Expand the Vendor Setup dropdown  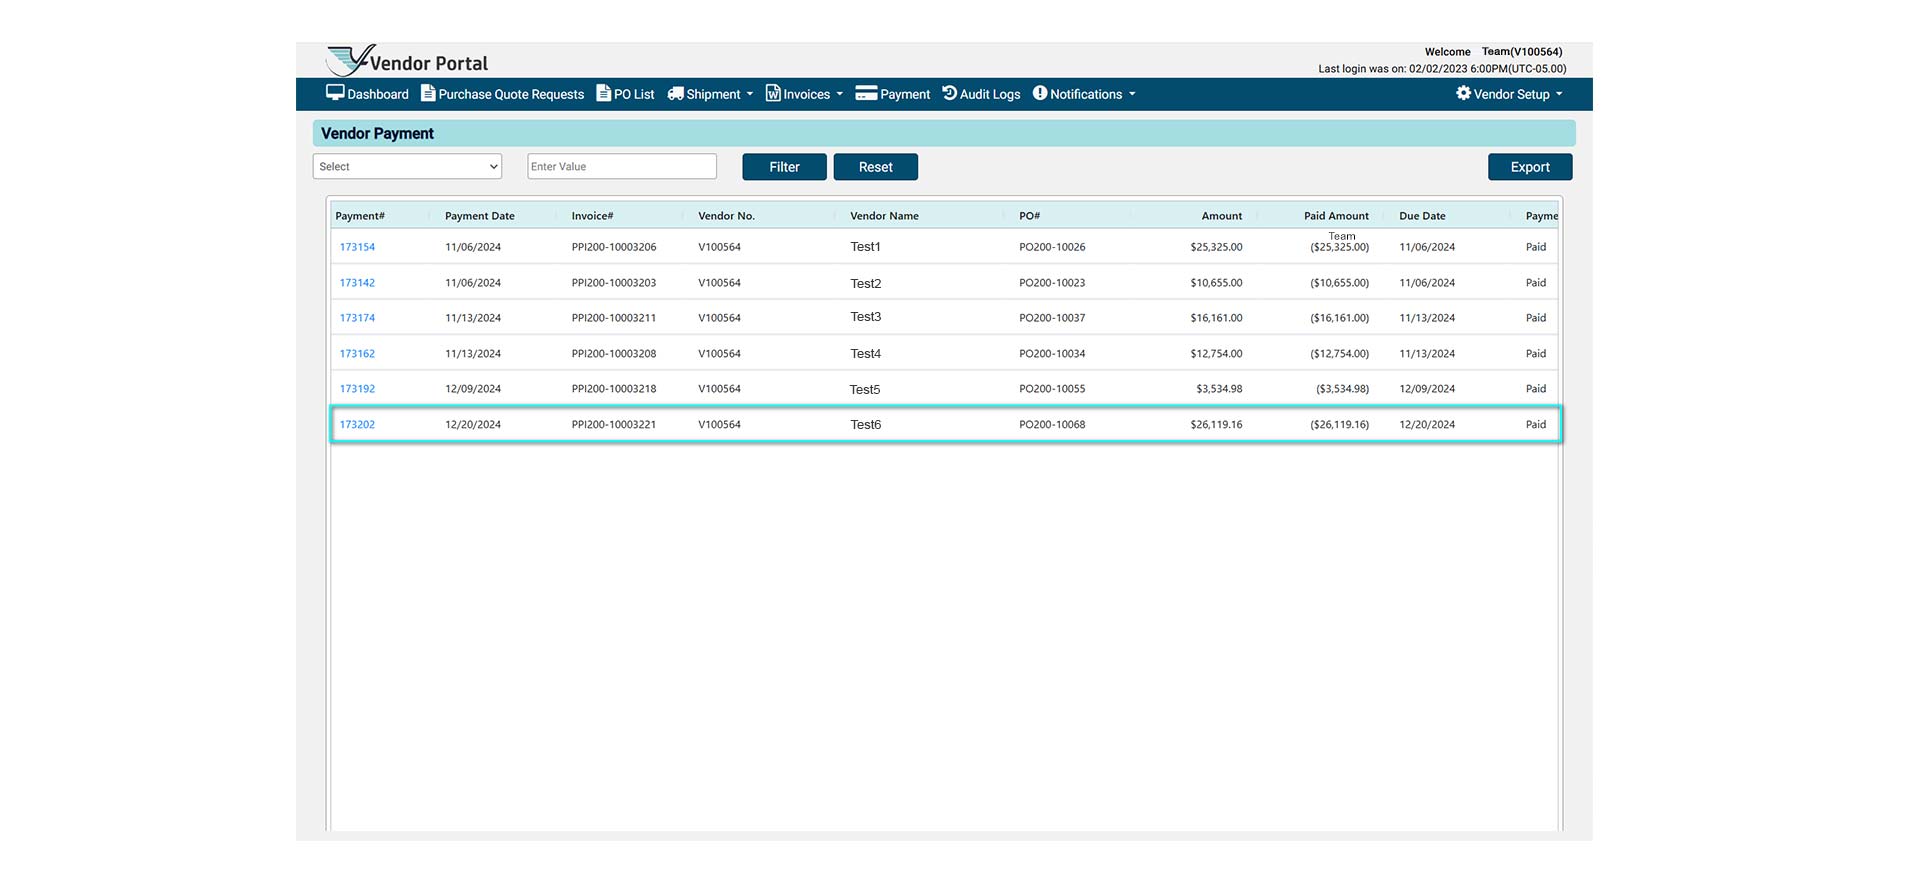[x=1509, y=94]
